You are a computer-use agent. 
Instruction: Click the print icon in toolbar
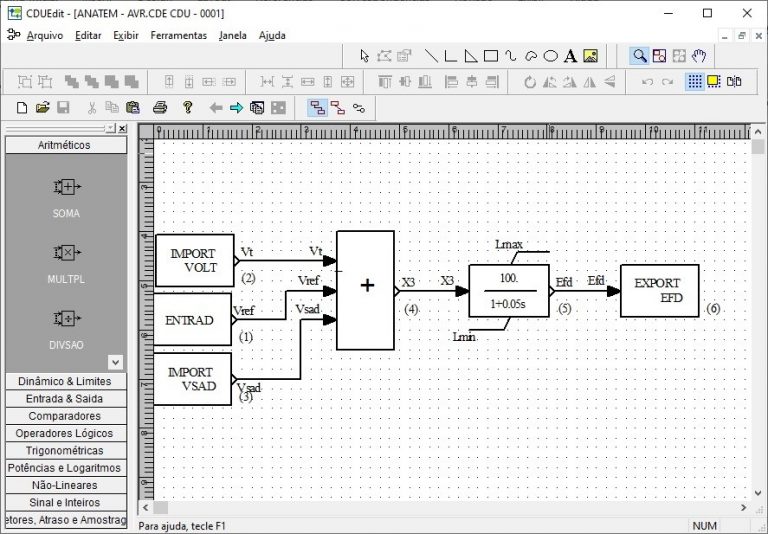click(159, 107)
